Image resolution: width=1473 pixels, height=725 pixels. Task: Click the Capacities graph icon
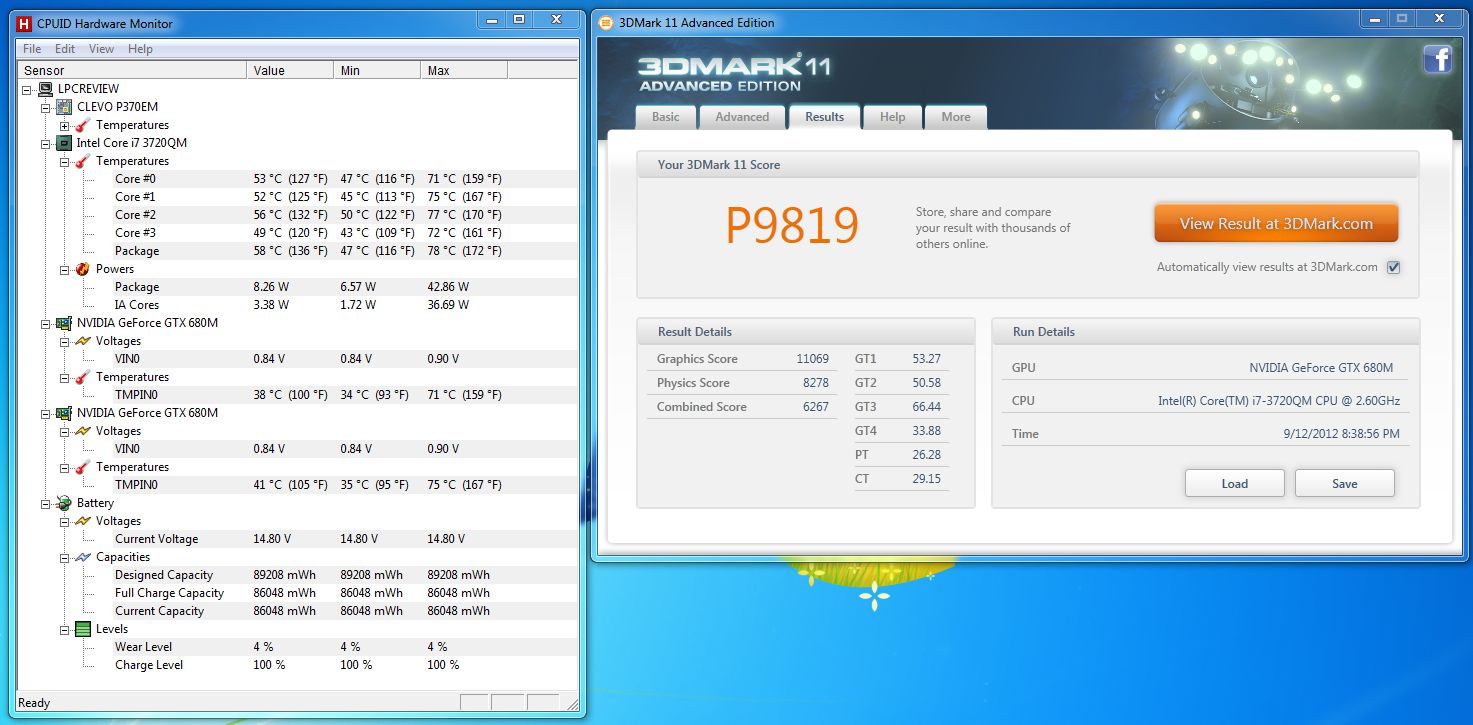[83, 557]
